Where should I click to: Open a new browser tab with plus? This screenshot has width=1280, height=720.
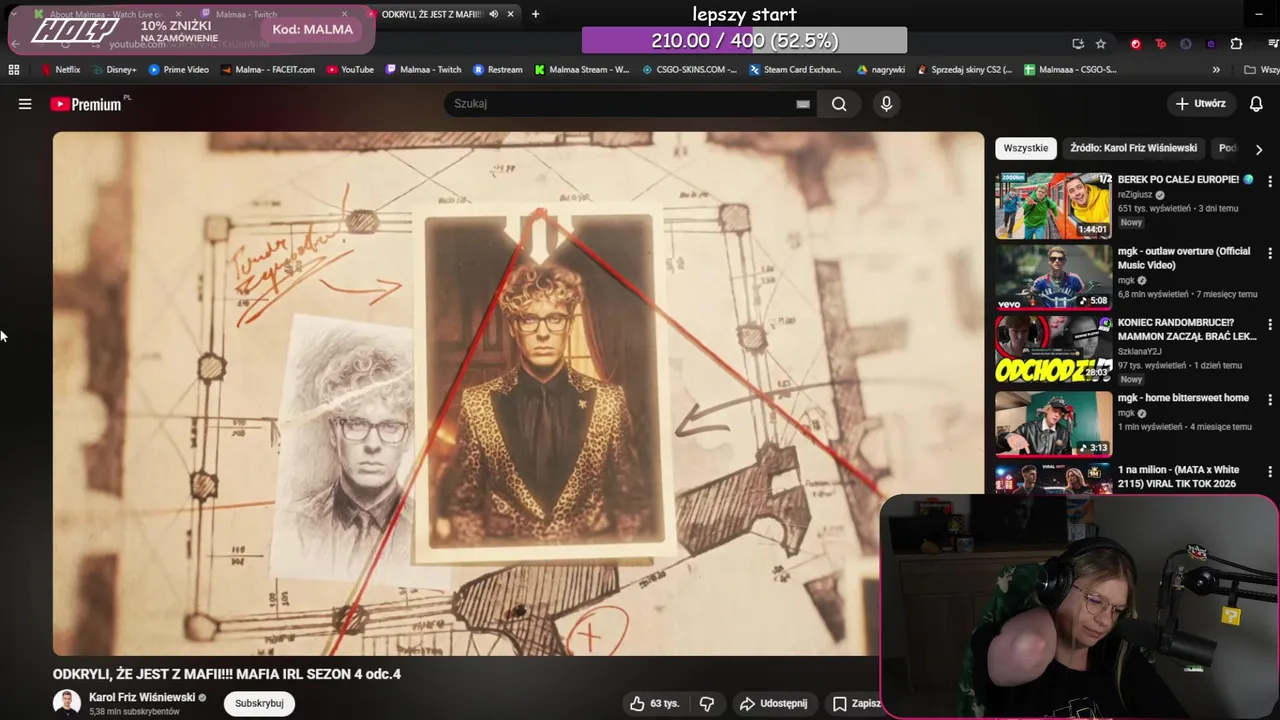pos(535,14)
